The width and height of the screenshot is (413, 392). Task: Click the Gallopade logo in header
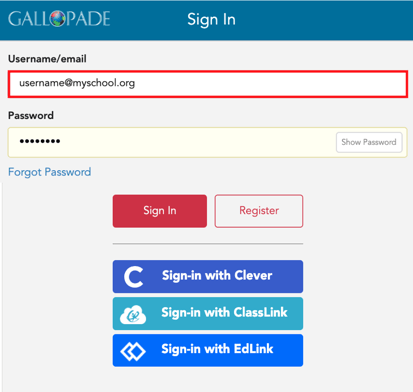pos(59,19)
